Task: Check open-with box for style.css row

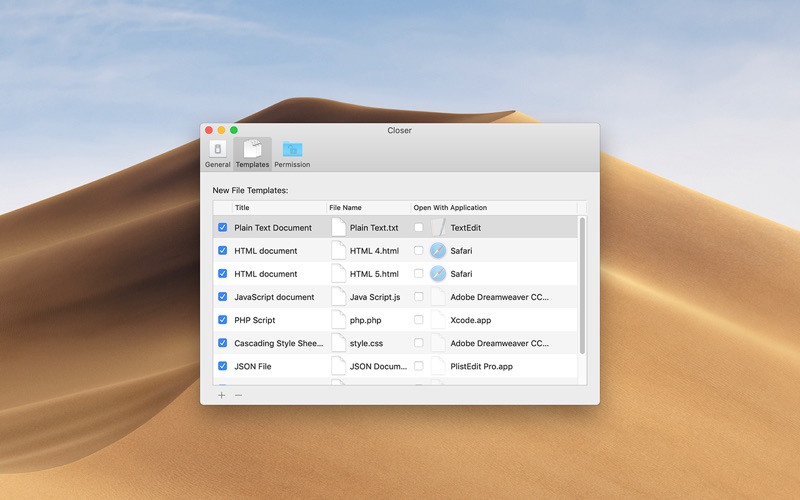Action: (x=418, y=343)
